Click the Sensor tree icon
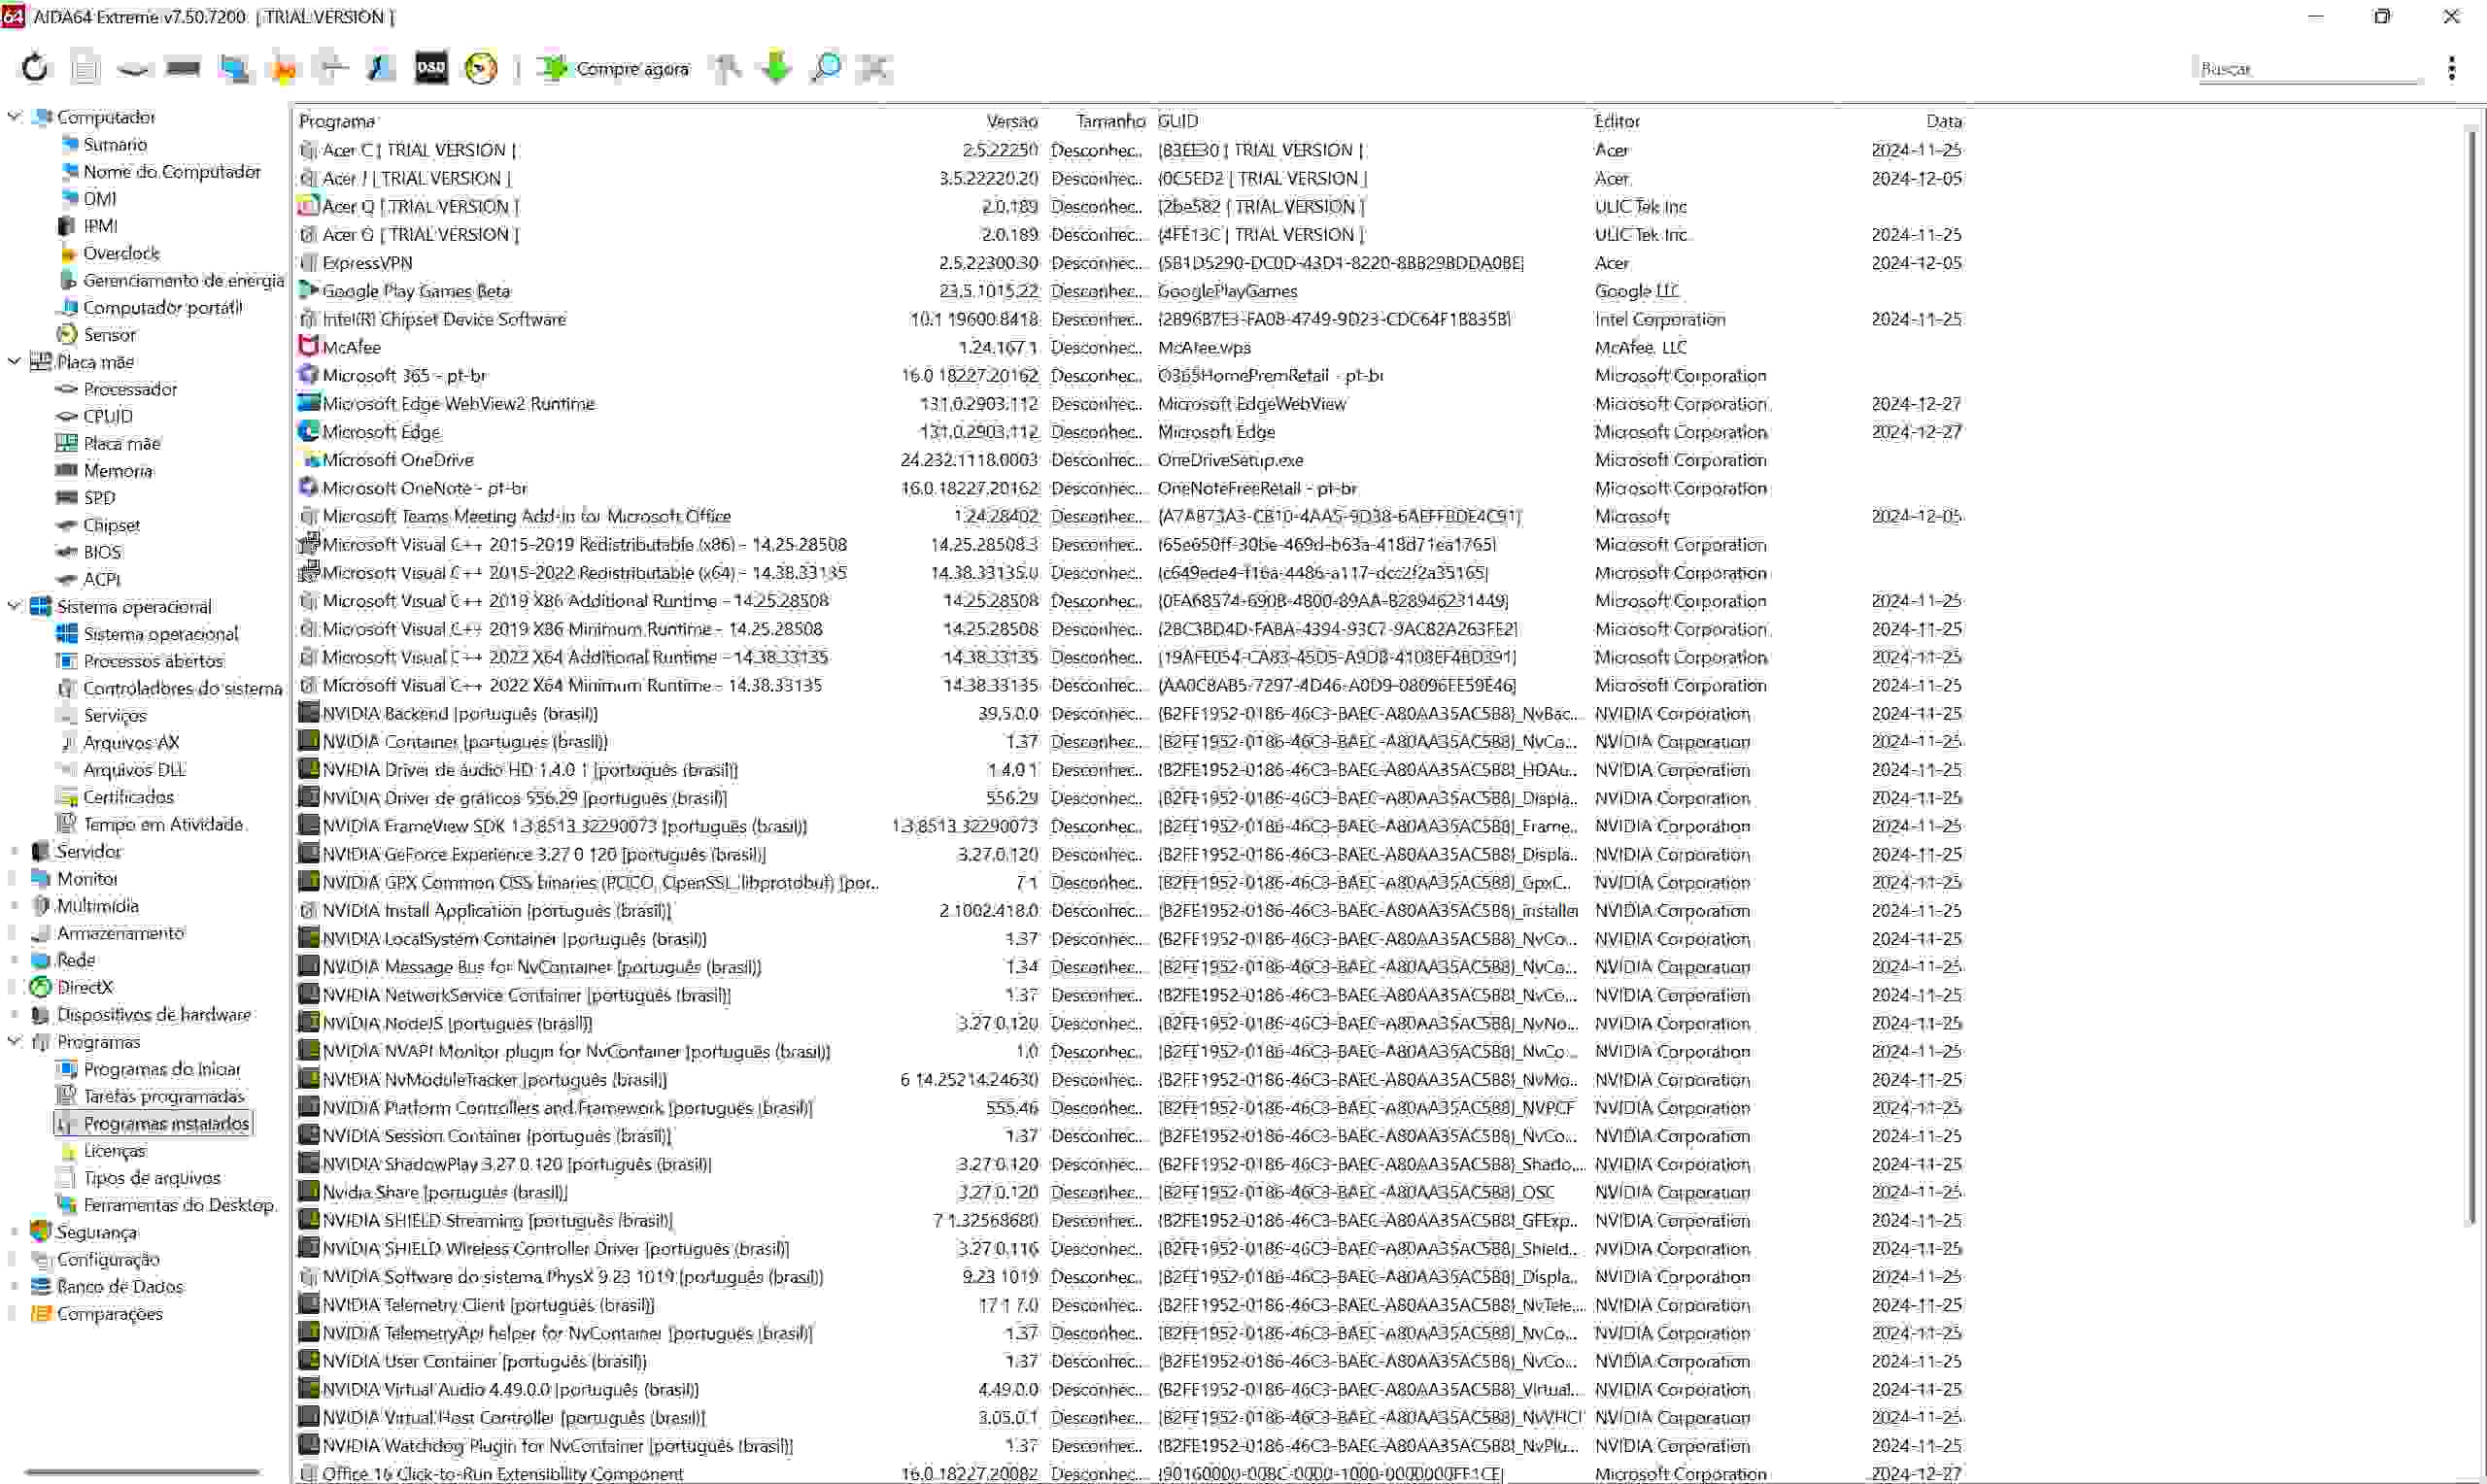The width and height of the screenshot is (2487, 1484). coord(67,334)
